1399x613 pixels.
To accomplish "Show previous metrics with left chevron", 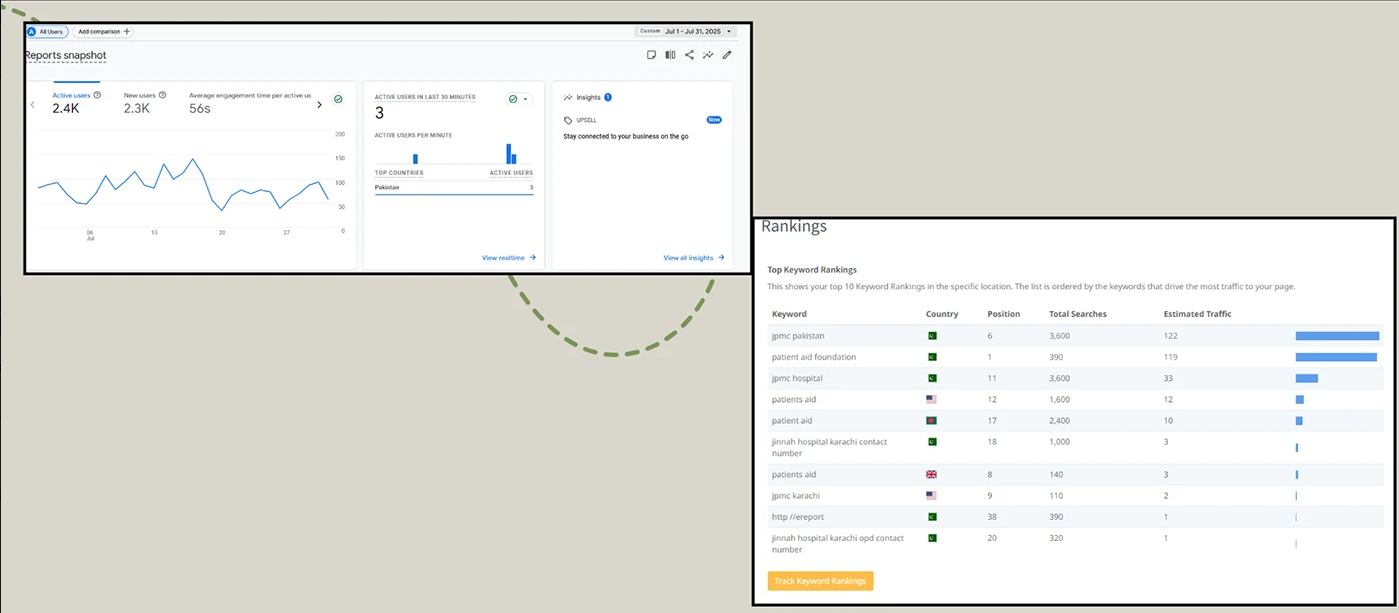I will coord(32,104).
